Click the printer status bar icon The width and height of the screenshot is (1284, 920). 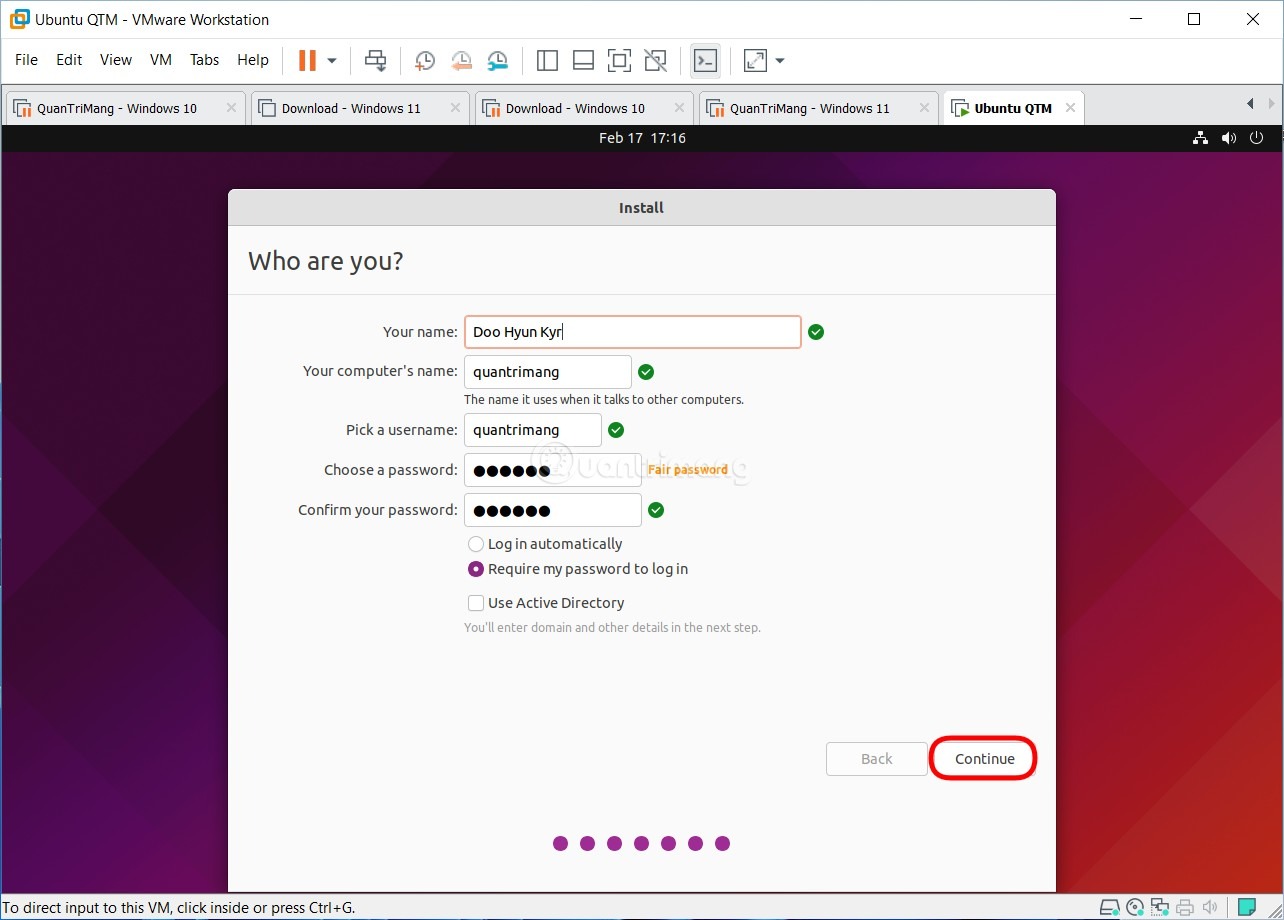pyautogui.click(x=1185, y=908)
